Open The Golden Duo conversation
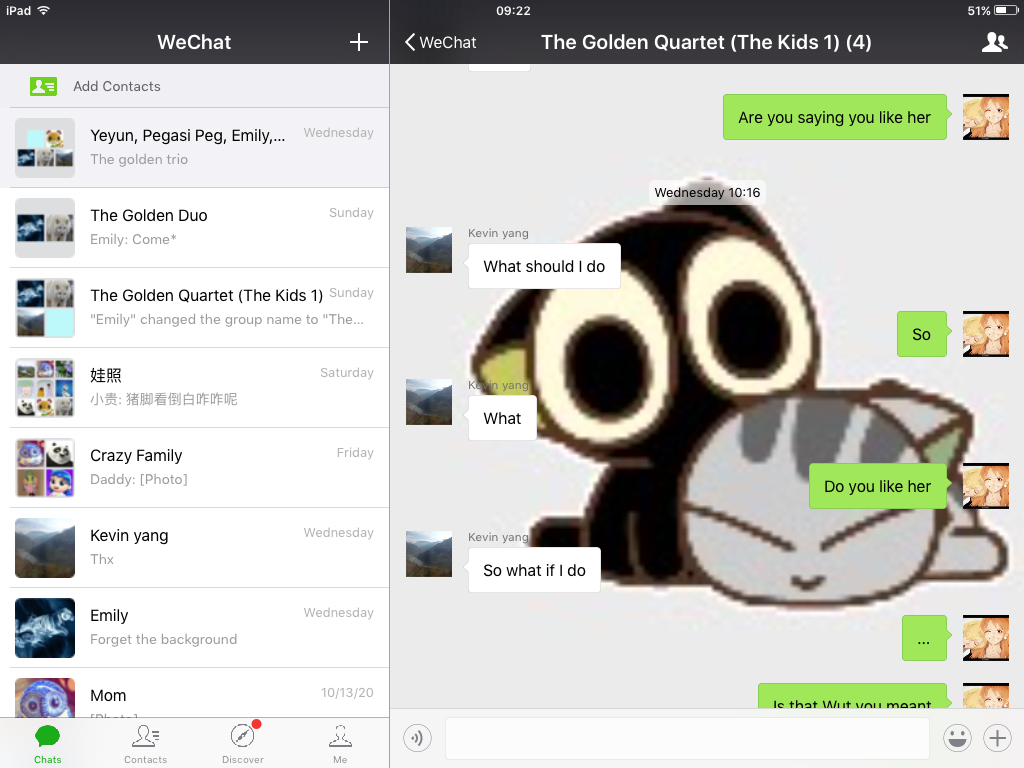The image size is (1024, 768). pyautogui.click(x=195, y=228)
